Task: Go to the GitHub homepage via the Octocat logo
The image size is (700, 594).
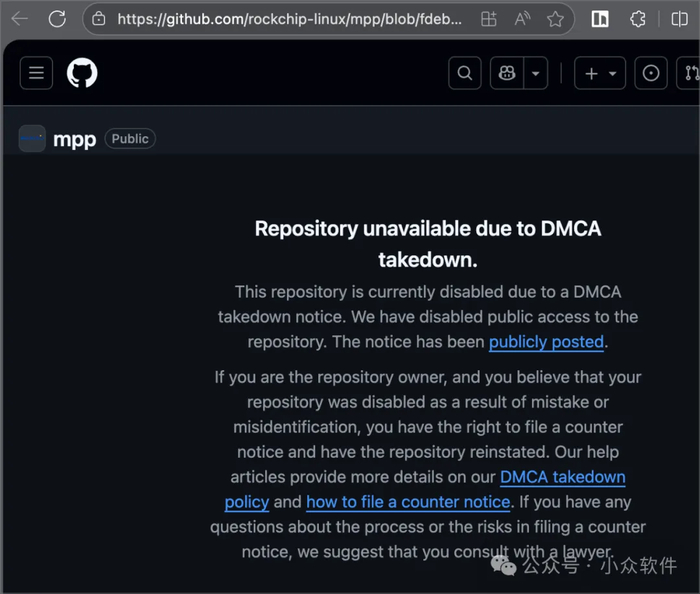Action: pyautogui.click(x=82, y=73)
